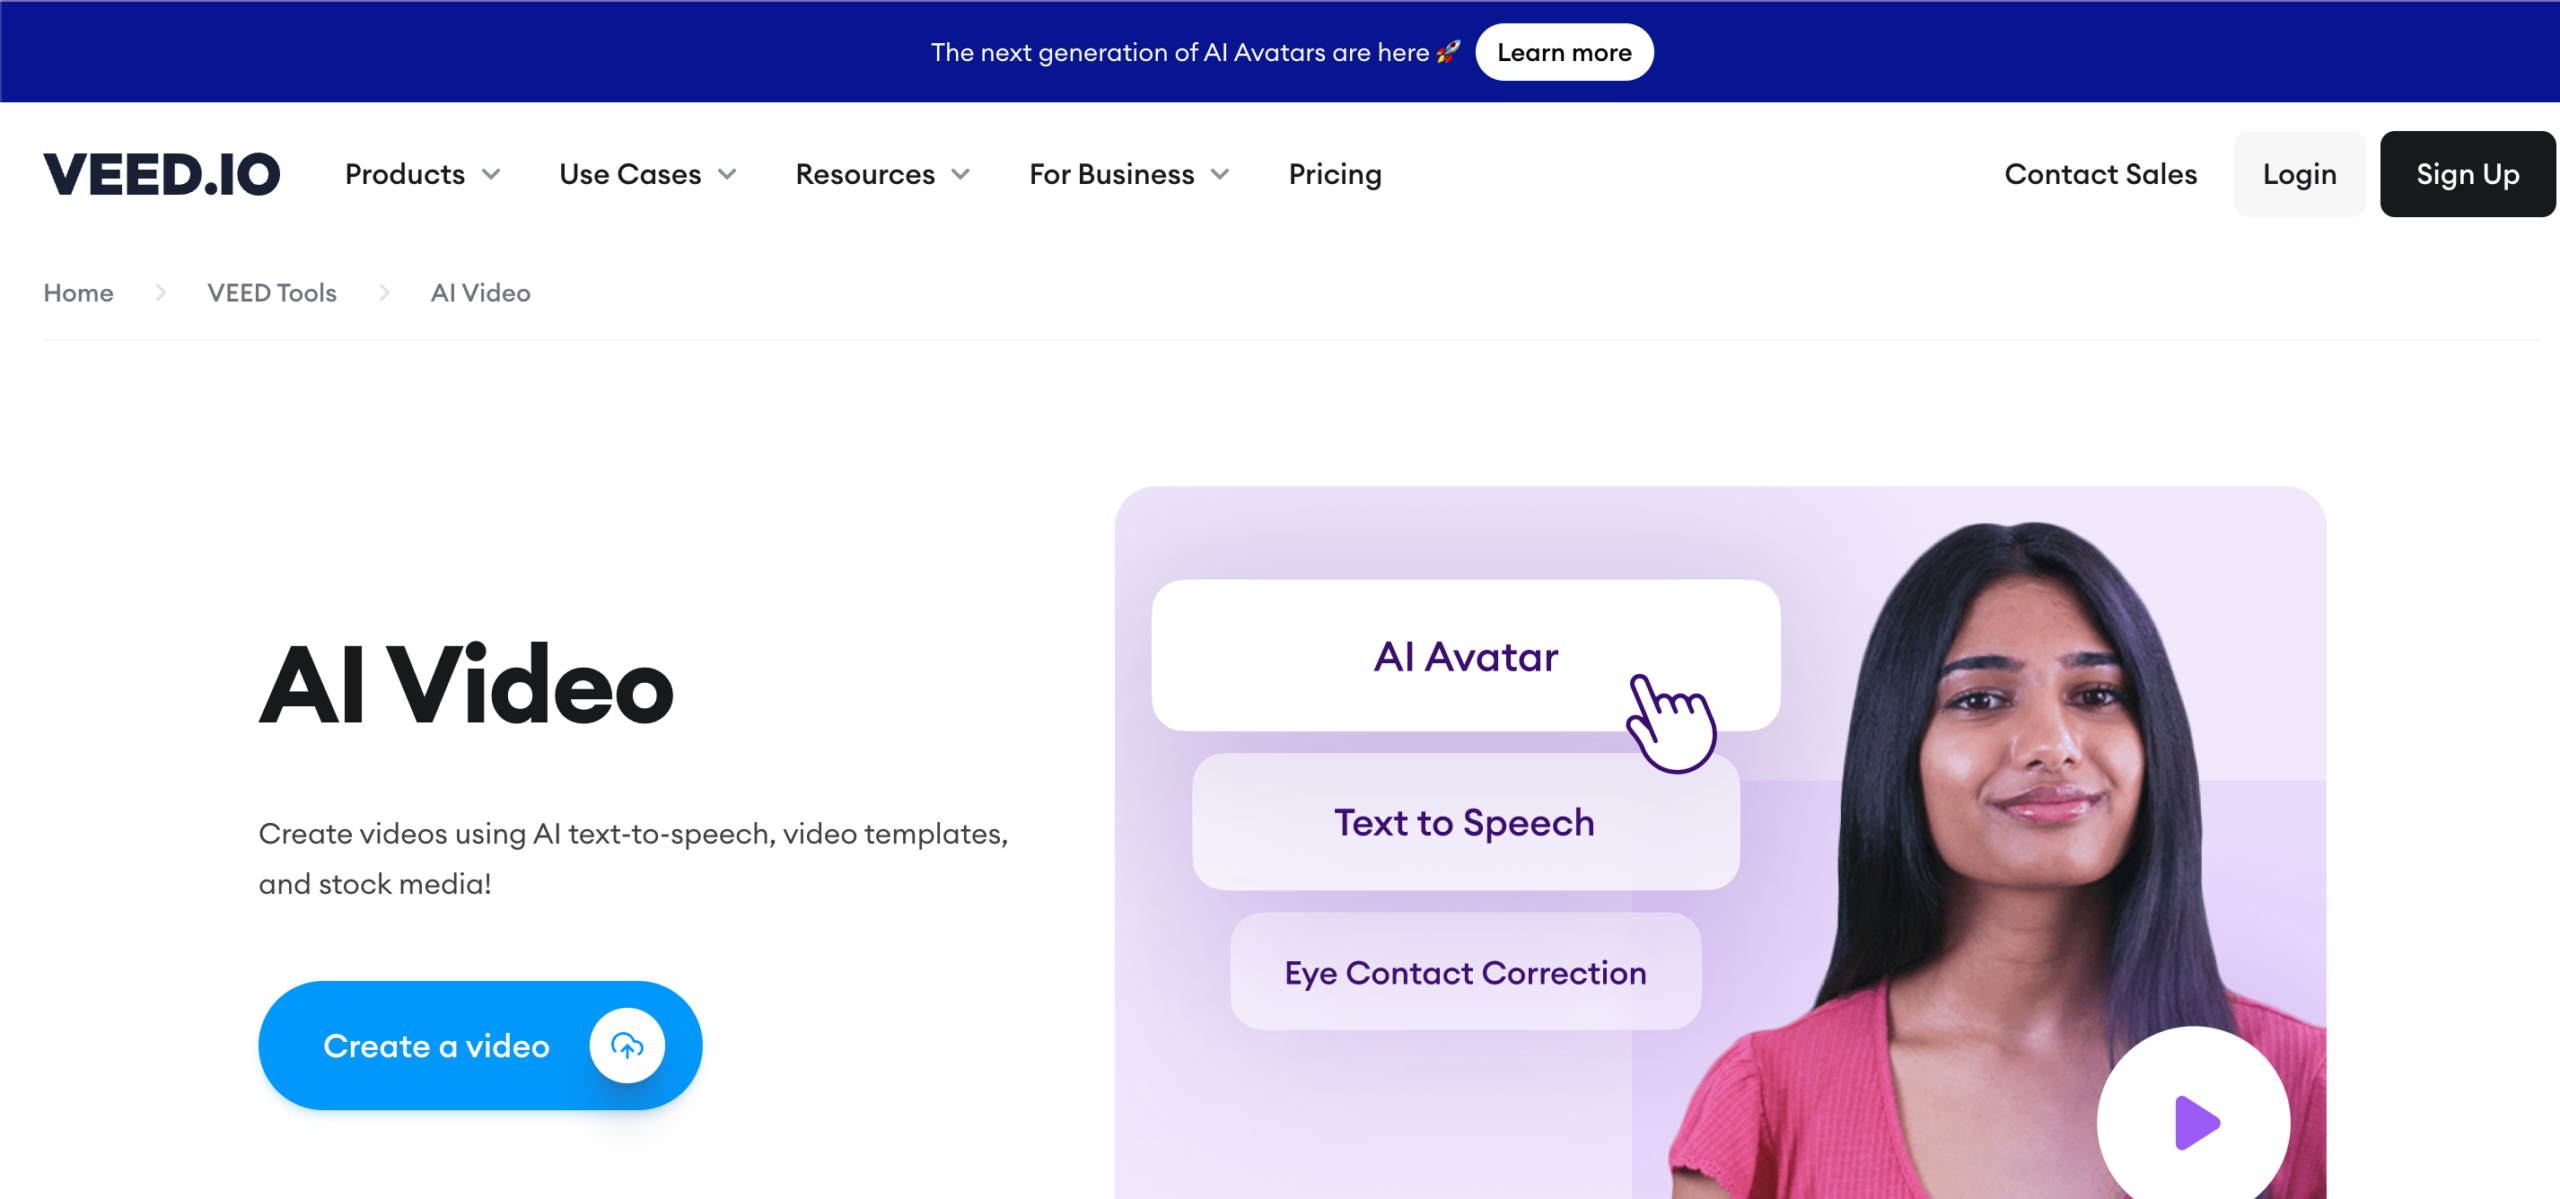Viewport: 2560px width, 1199px height.
Task: Select the Eye Contact Correction card
Action: [1465, 972]
